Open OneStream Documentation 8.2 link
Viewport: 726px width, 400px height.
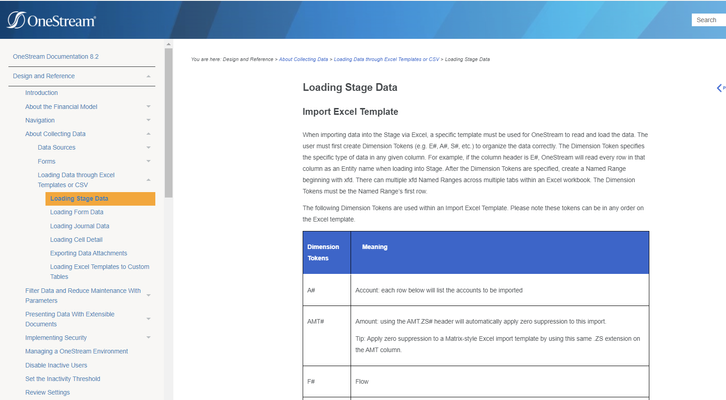pyautogui.click(x=56, y=56)
